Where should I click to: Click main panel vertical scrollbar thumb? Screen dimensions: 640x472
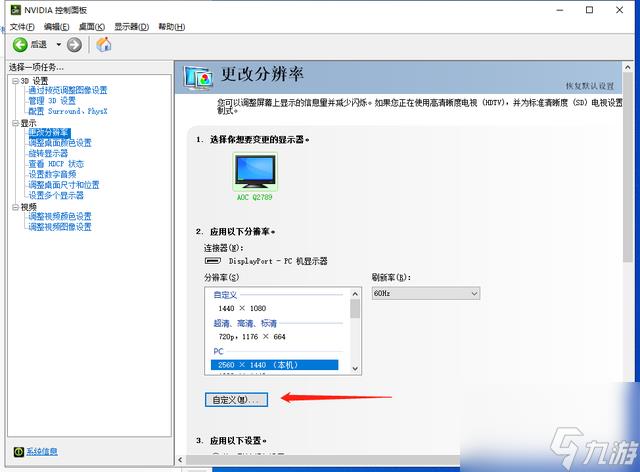pyautogui.click(x=628, y=167)
